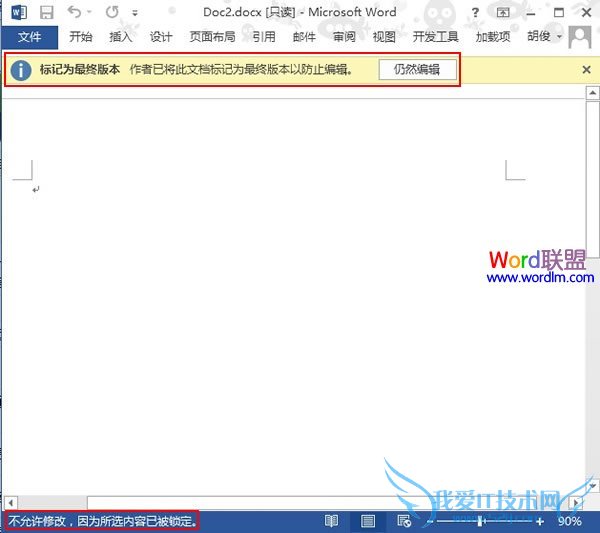Switch to the 加载项 tab
Image resolution: width=600 pixels, height=533 pixels.
pyautogui.click(x=493, y=37)
